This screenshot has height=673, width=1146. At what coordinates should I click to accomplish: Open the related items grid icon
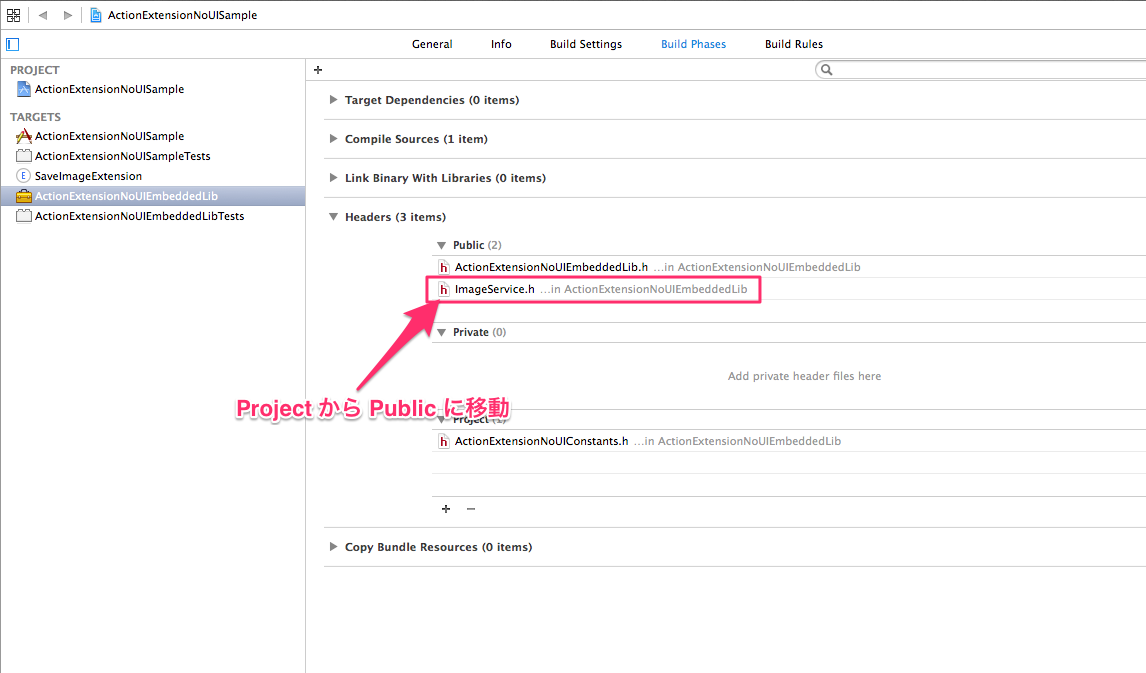point(11,15)
